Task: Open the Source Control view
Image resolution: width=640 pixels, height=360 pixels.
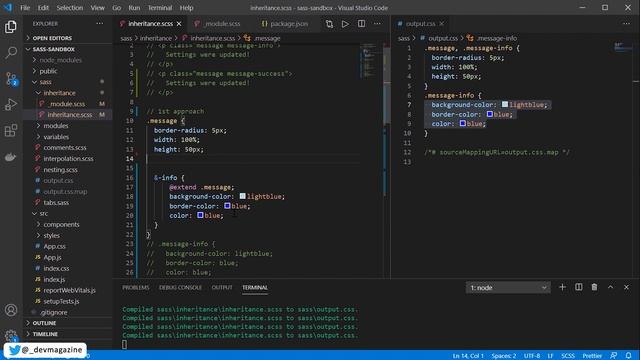Action: coord(11,78)
